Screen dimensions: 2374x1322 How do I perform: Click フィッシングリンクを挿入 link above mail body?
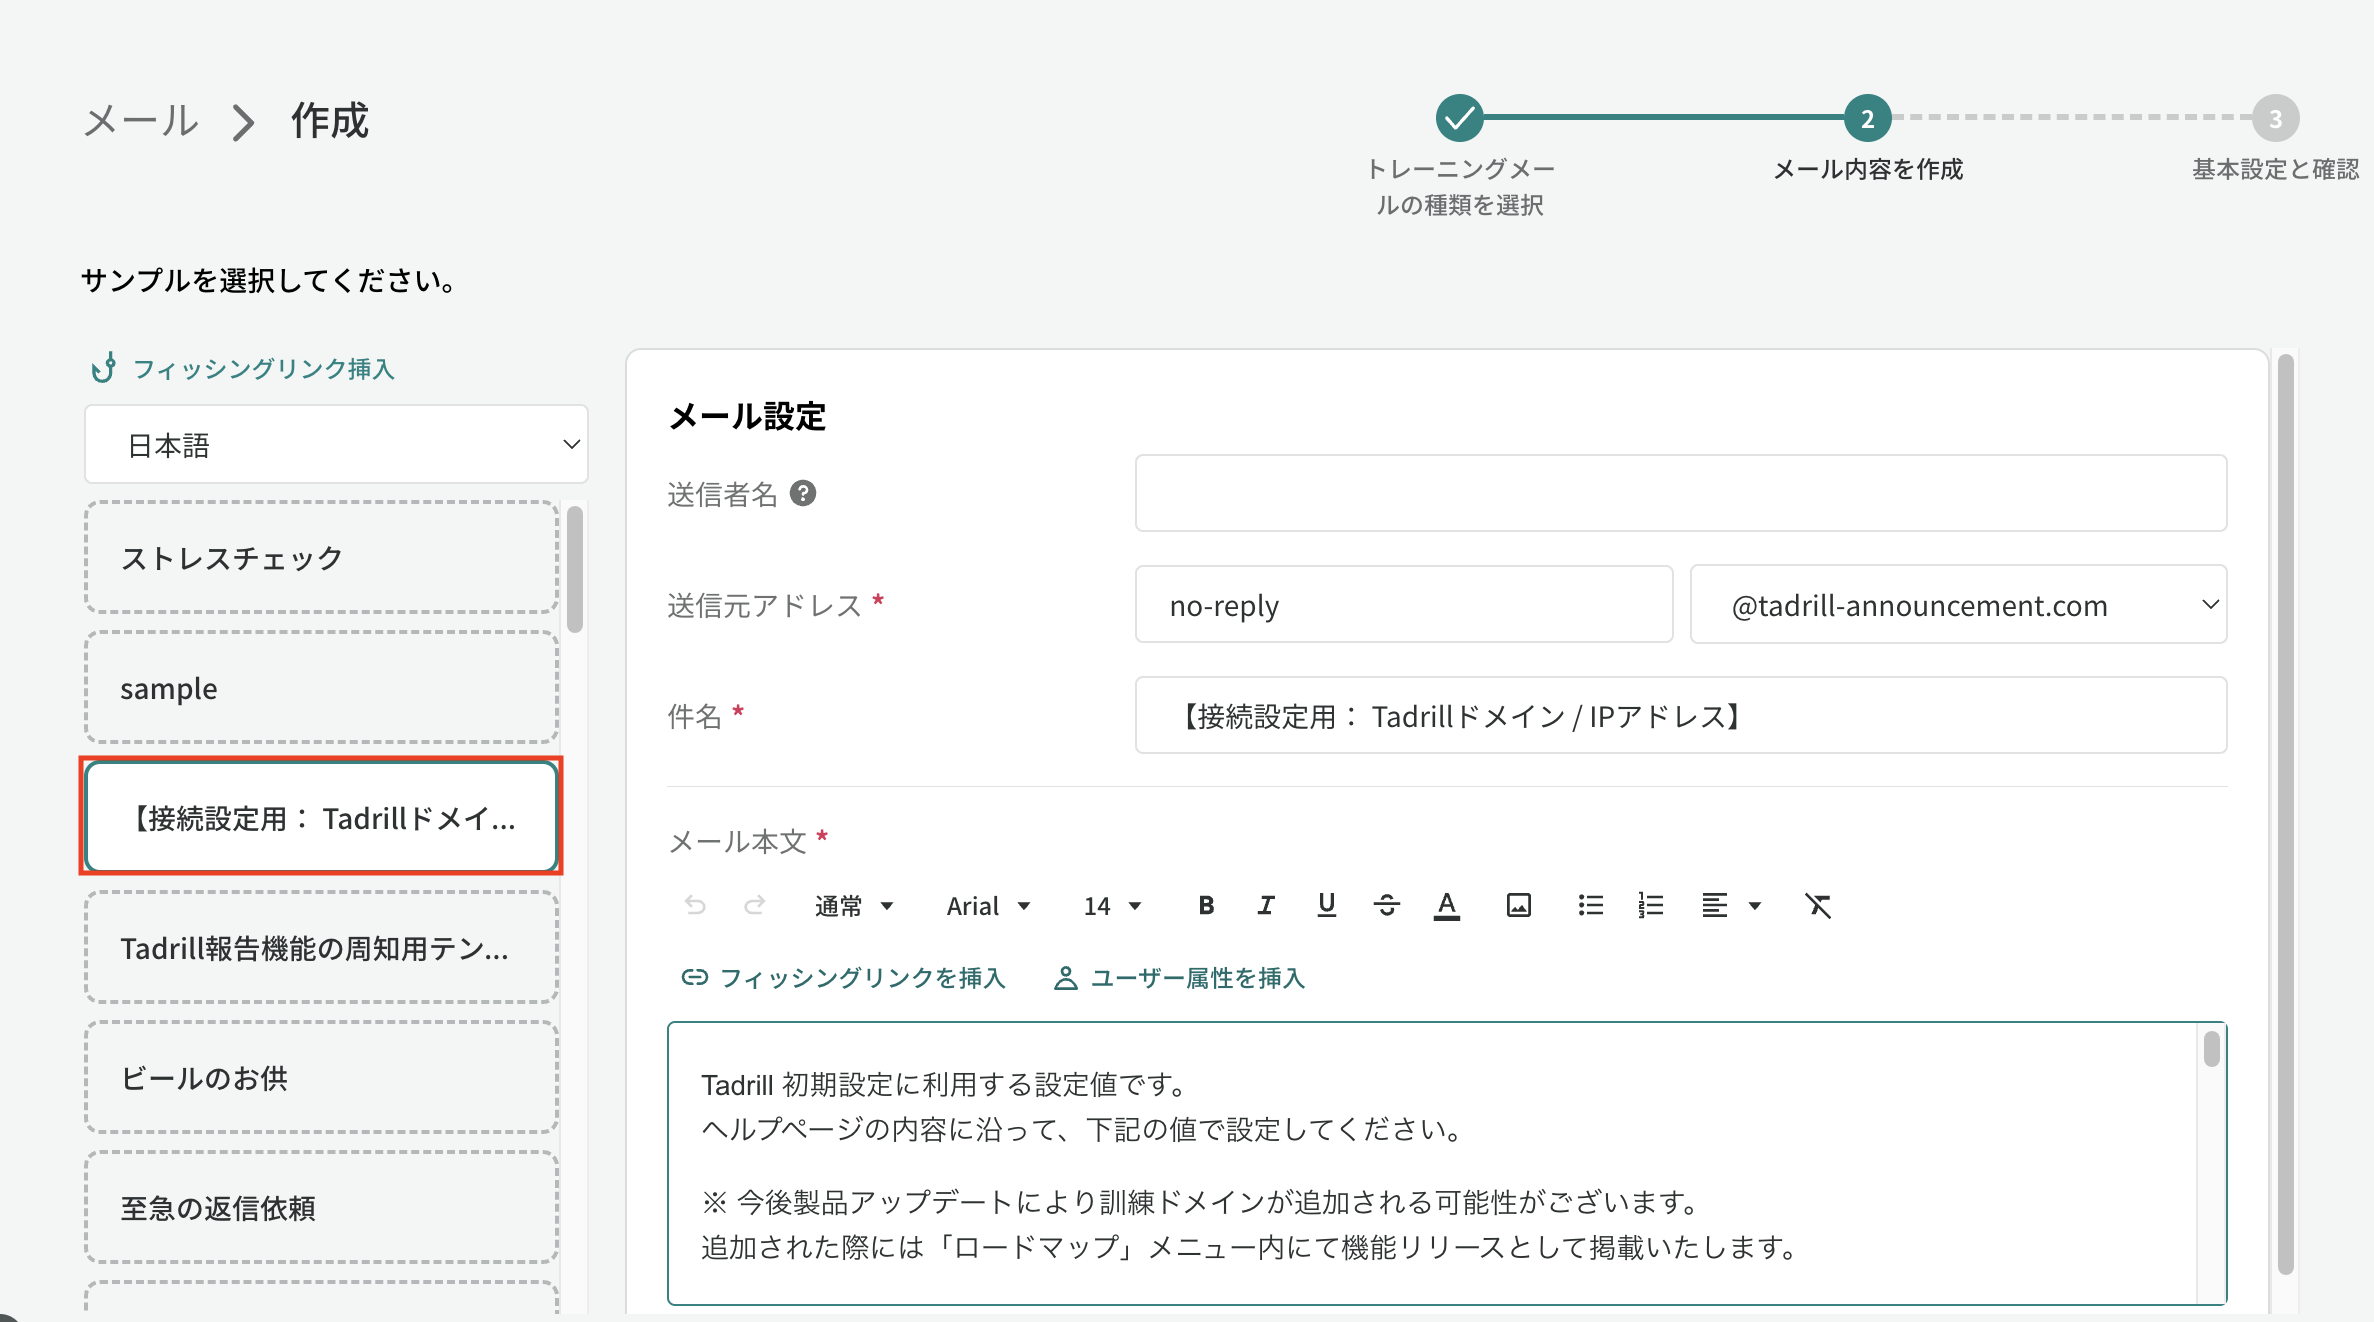coord(843,977)
